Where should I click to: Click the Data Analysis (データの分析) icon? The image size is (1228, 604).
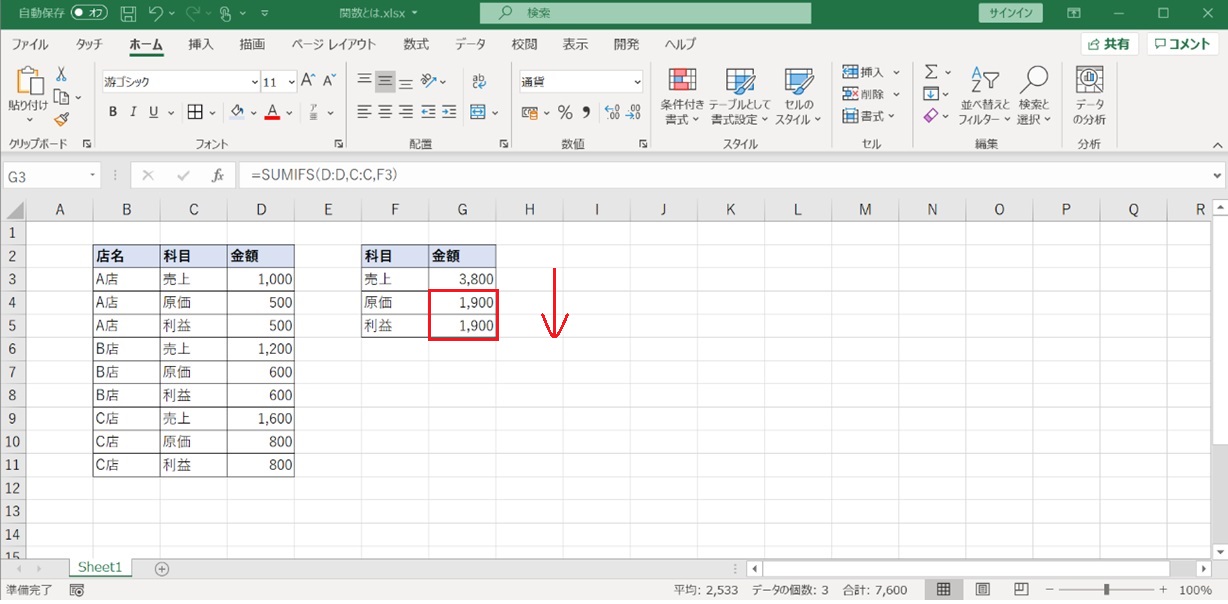click(1089, 97)
